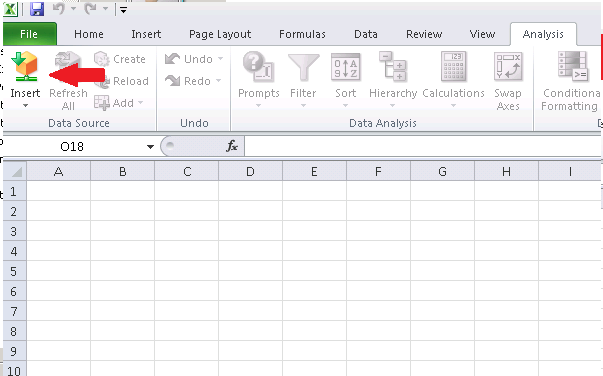This screenshot has width=603, height=376.
Task: Click the Name Box showing O18
Action: [x=72, y=146]
